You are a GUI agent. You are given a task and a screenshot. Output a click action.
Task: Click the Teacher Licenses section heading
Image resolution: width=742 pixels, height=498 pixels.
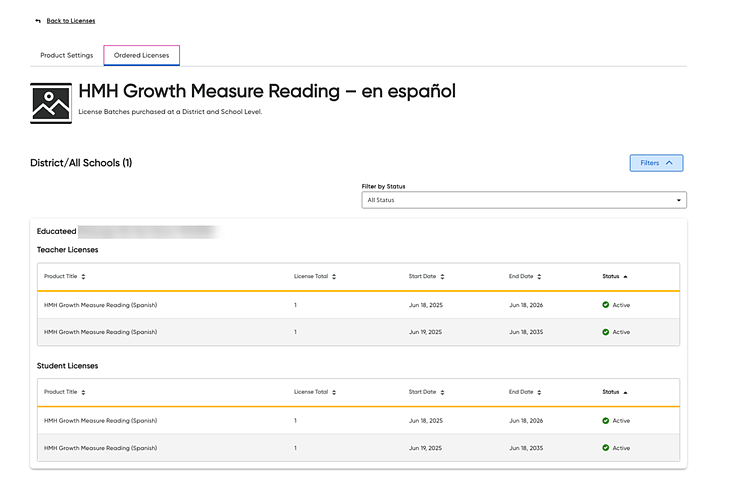point(68,249)
